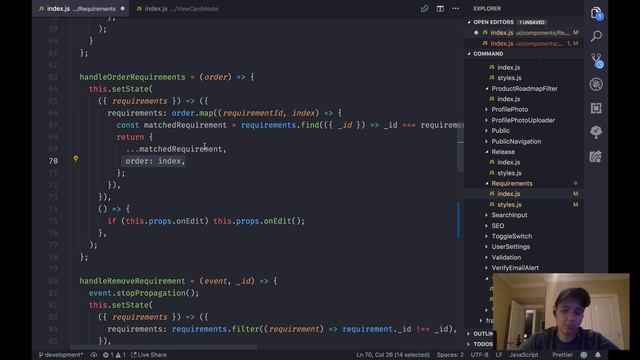
Task: Click the lightbulb on line 70
Action: 76,159
